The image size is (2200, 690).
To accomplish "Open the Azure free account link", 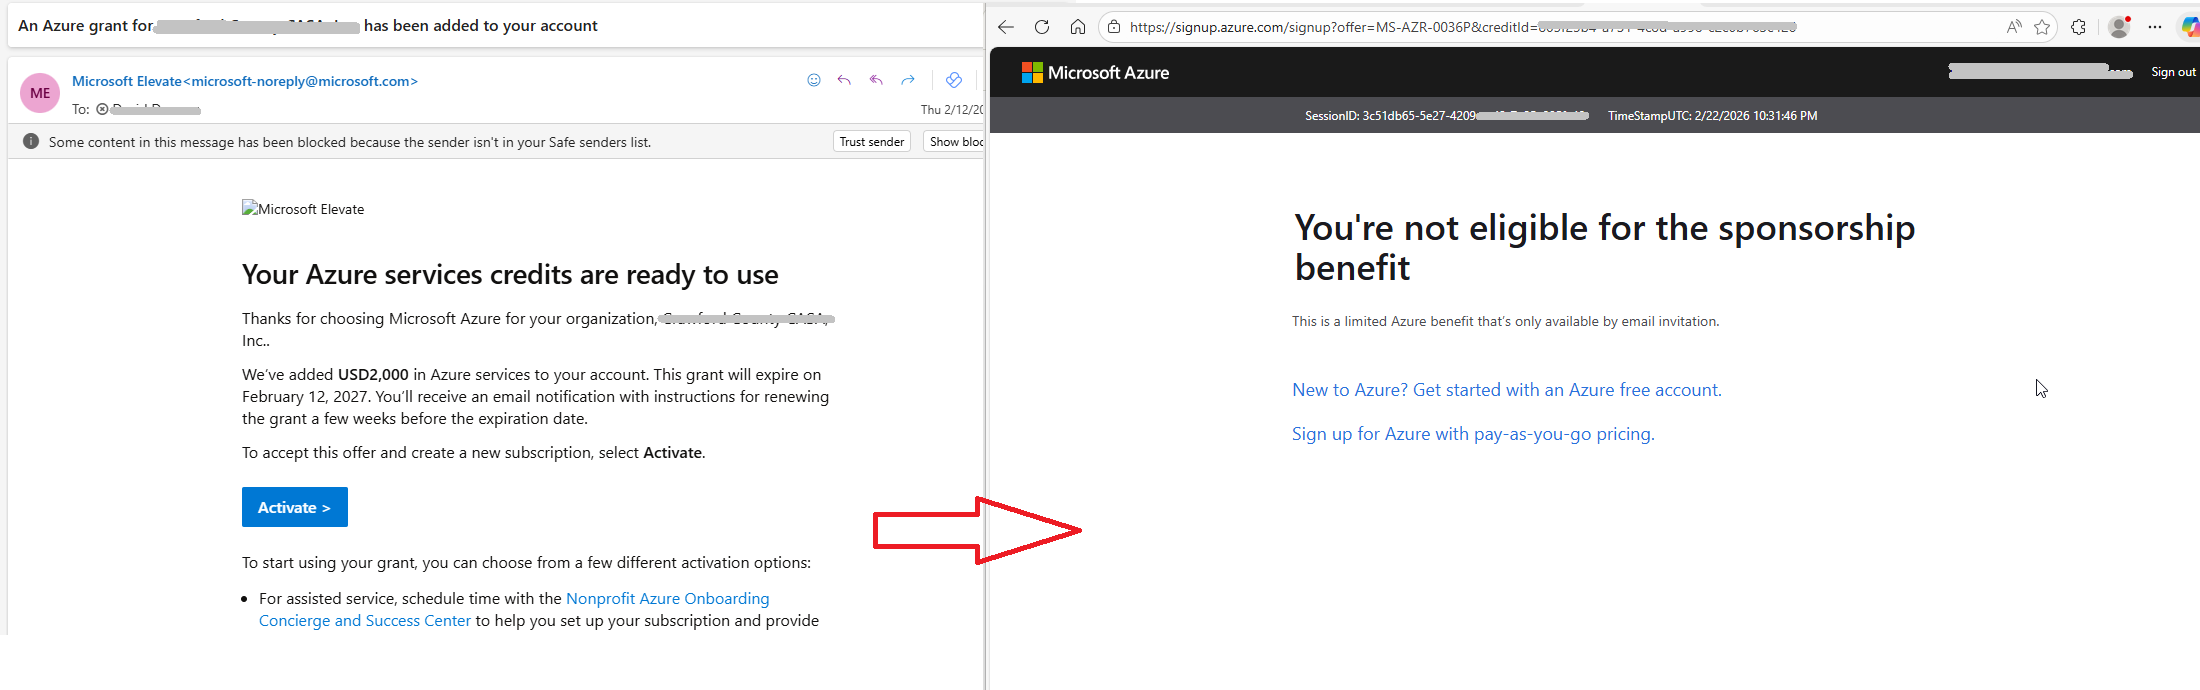I will [1507, 390].
